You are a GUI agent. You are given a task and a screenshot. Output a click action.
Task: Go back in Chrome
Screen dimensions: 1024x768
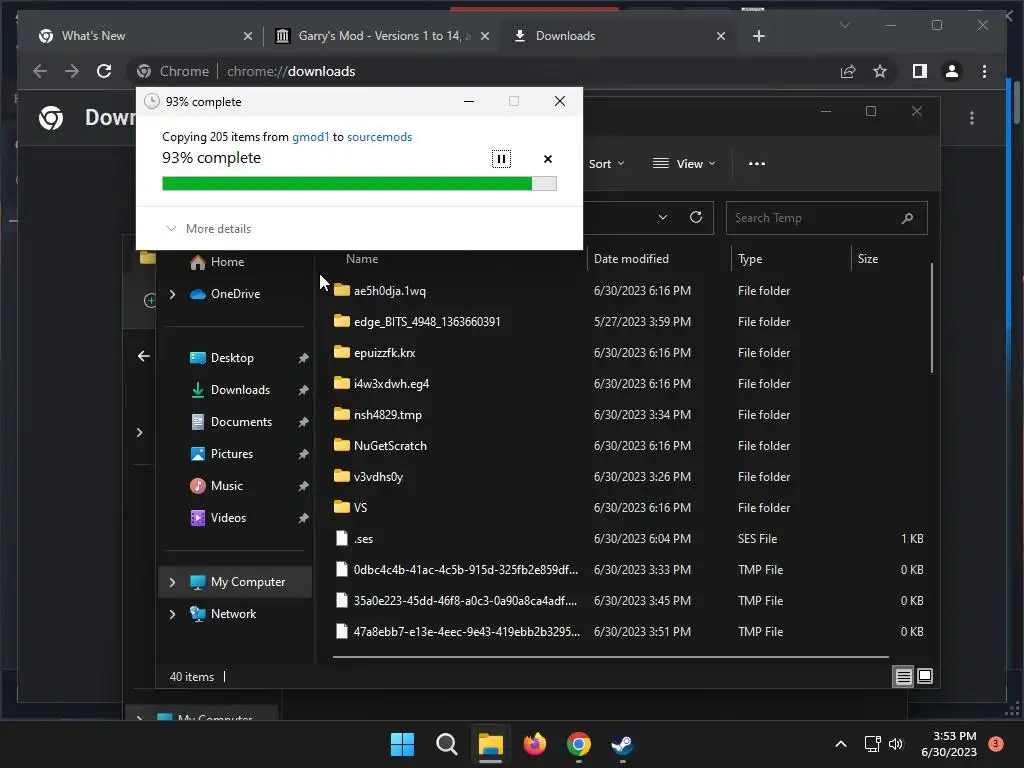pos(40,71)
